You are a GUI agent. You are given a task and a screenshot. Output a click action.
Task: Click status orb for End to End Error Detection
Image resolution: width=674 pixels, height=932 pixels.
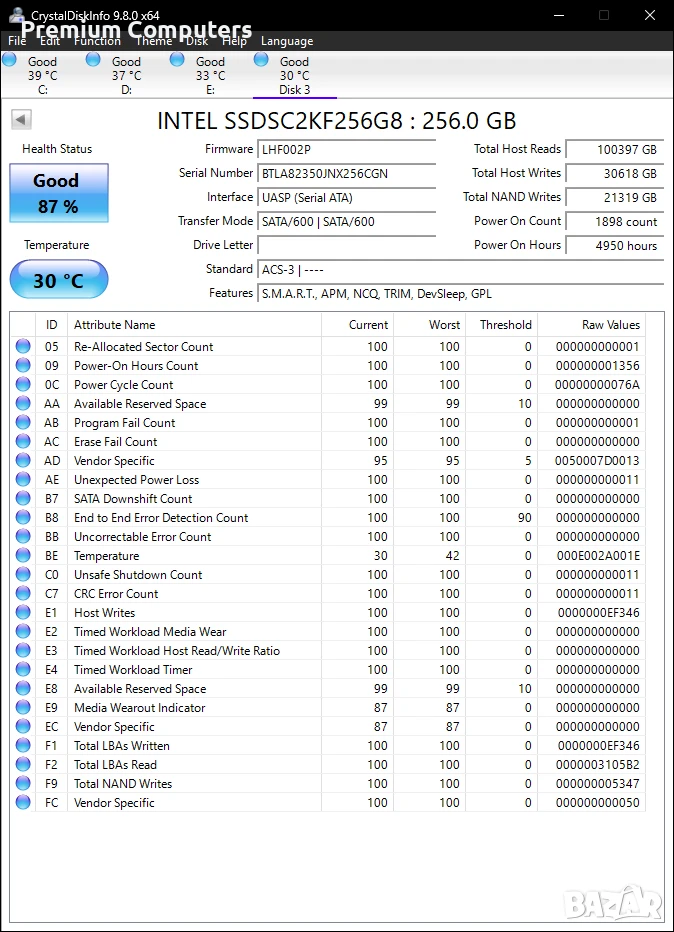coord(23,517)
